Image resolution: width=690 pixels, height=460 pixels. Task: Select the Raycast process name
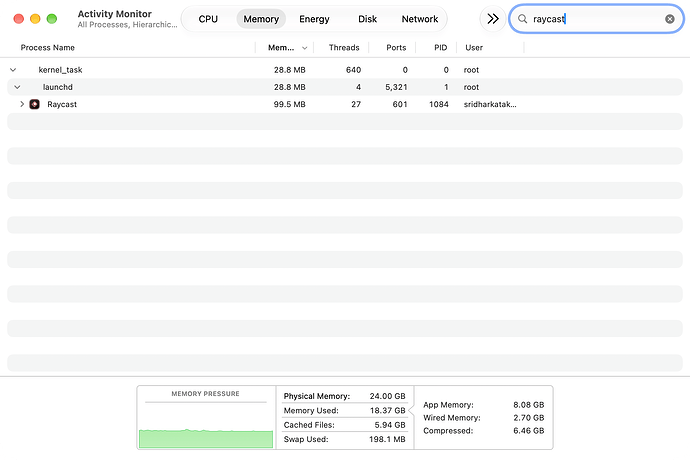click(62, 104)
